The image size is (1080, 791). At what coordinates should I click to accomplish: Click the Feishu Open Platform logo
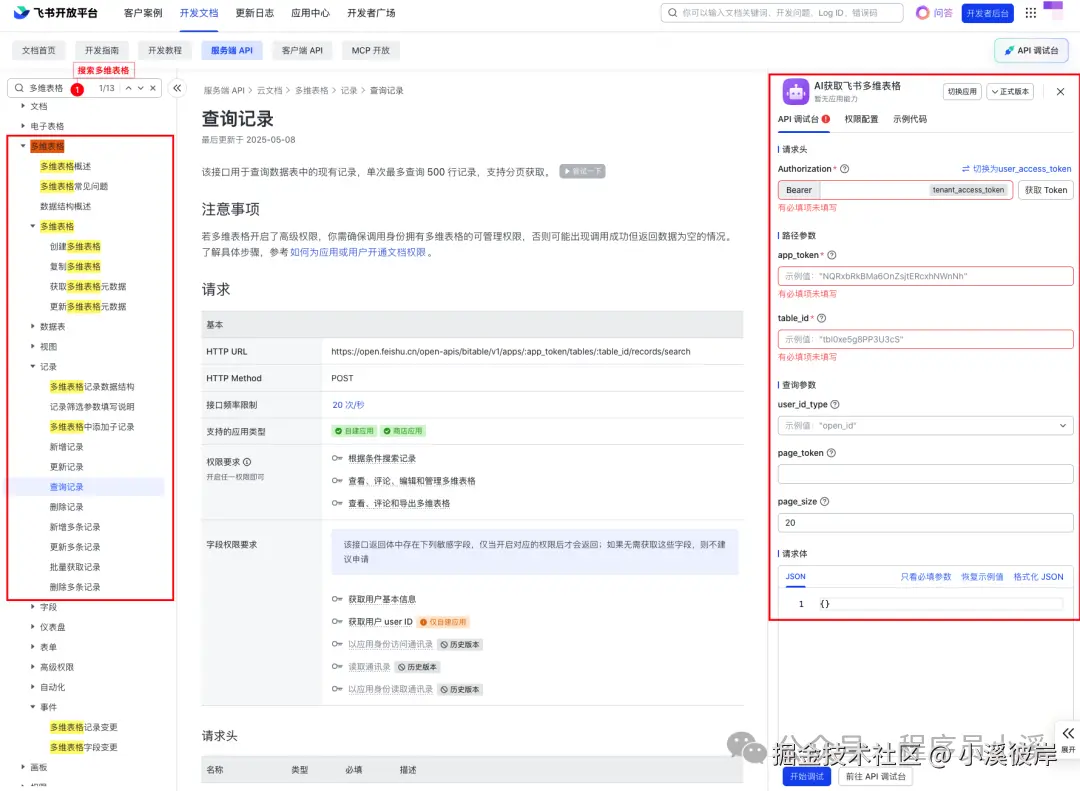56,12
